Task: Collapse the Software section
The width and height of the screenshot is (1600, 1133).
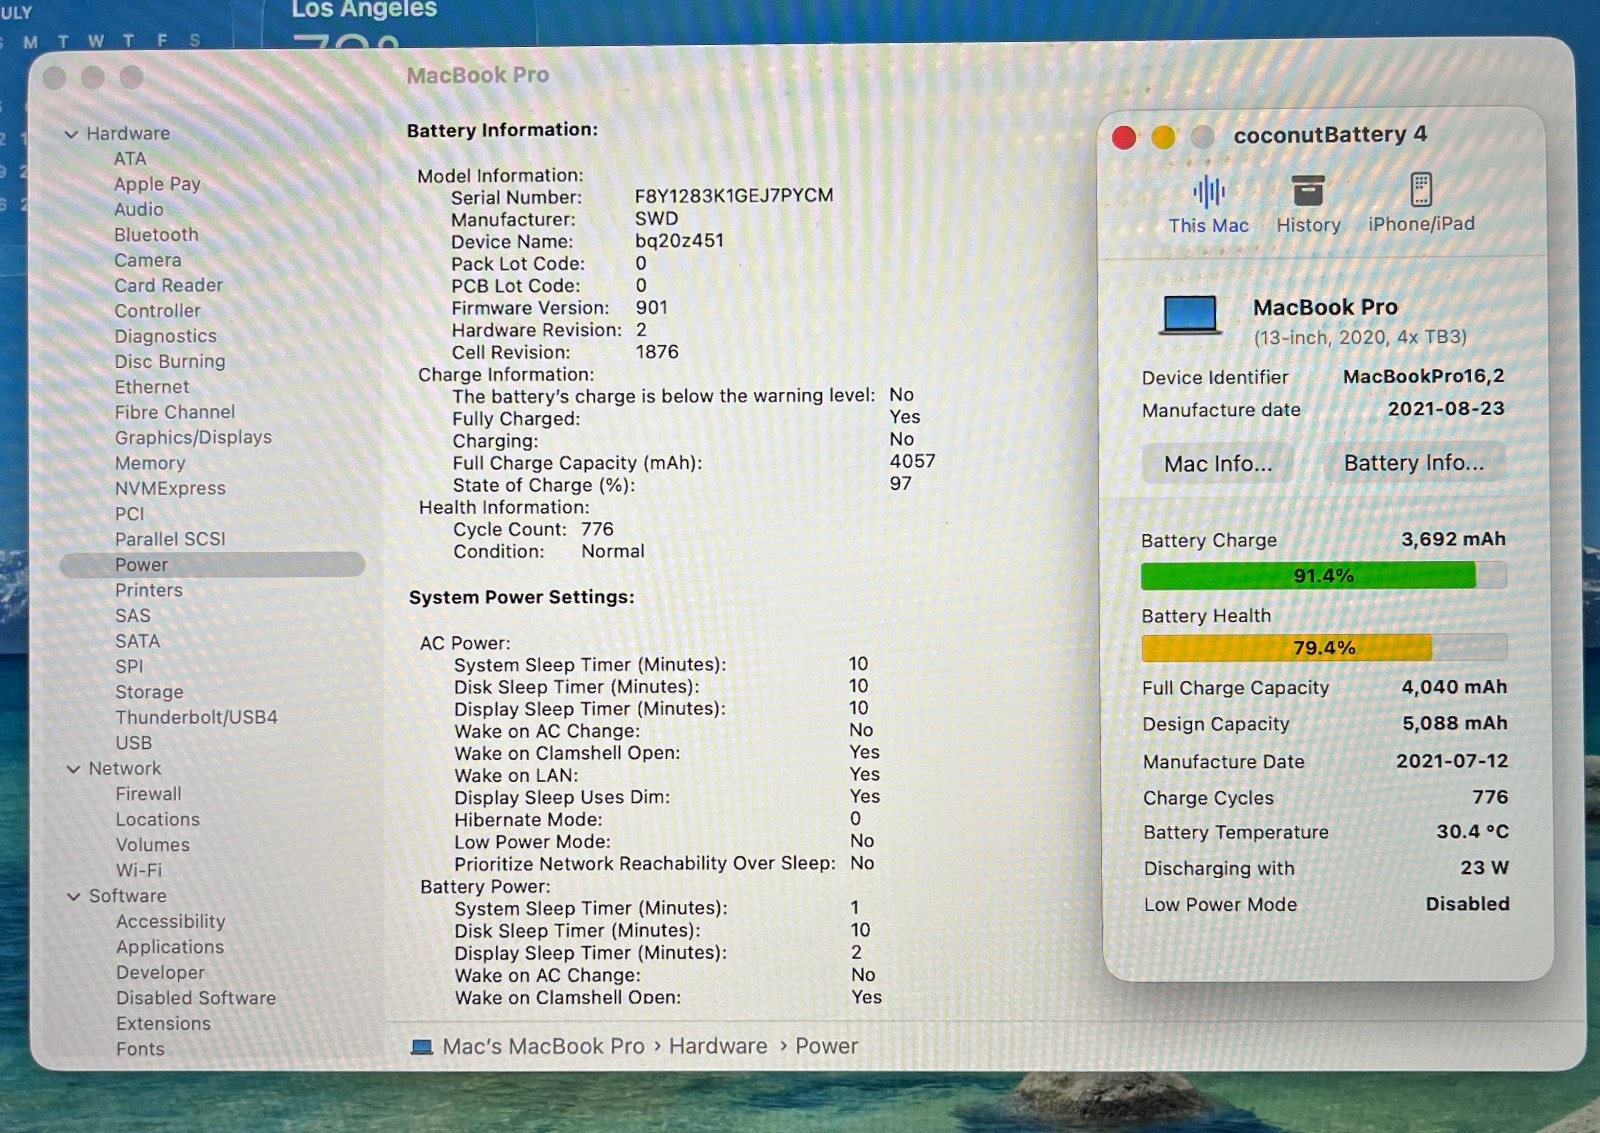Action: [x=73, y=897]
